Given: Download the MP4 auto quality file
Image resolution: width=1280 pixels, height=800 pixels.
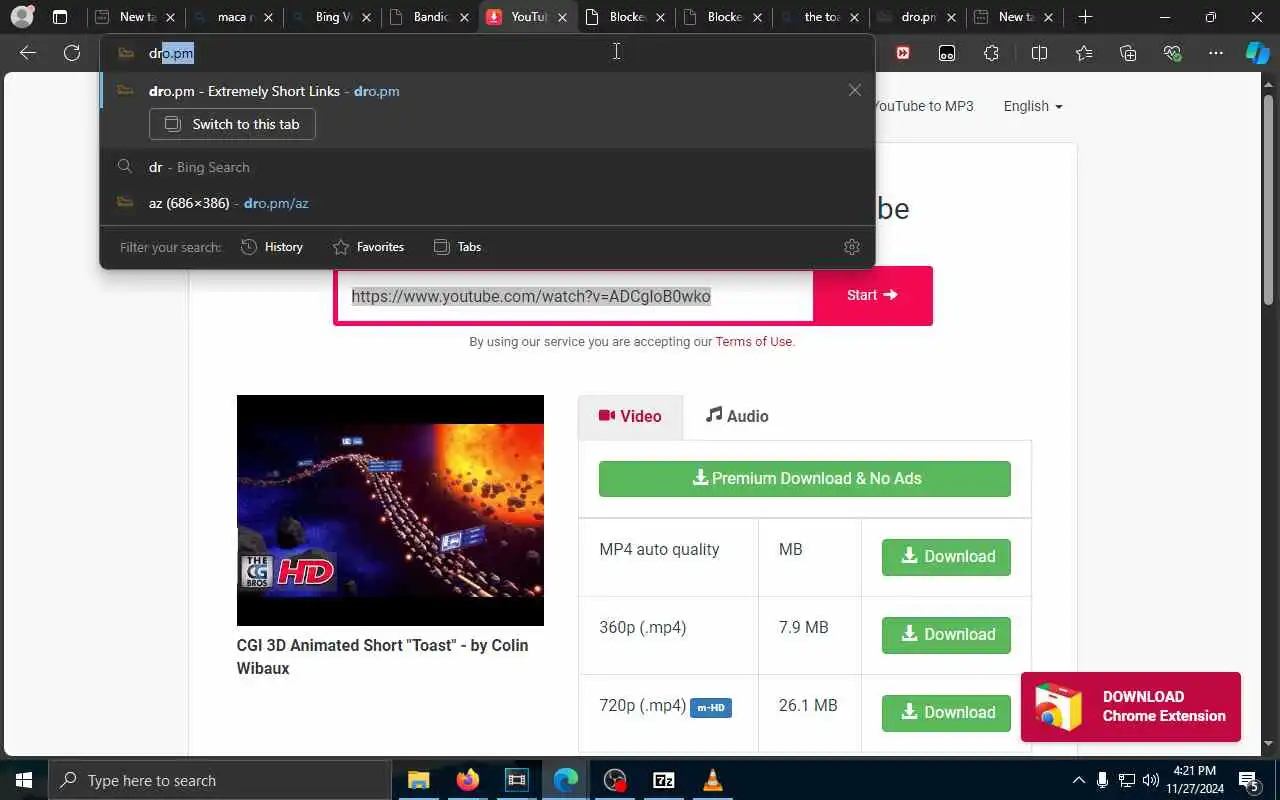Looking at the screenshot, I should click(x=946, y=557).
